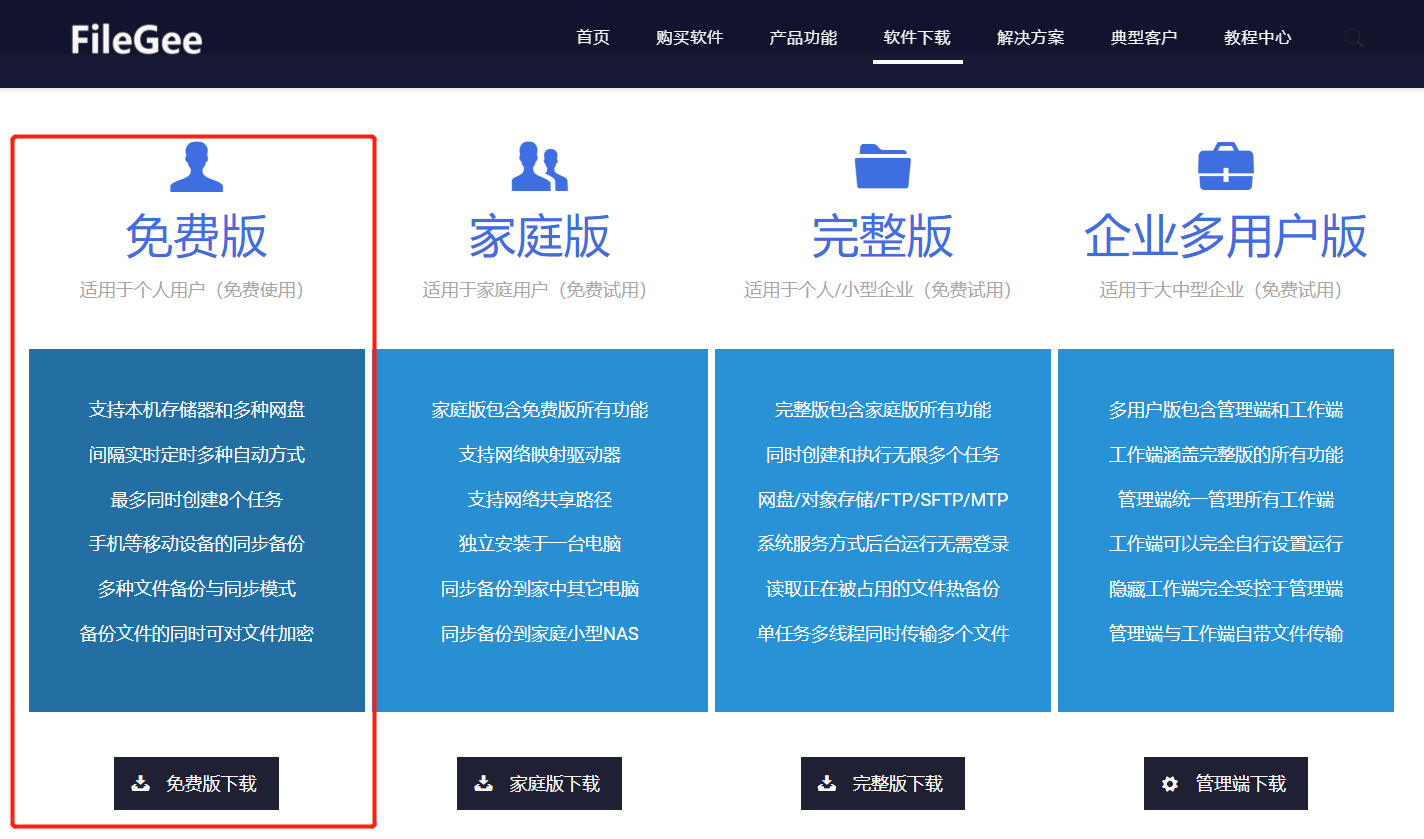The width and height of the screenshot is (1424, 839).
Task: Click the text 多种文件备份与同步模式
Action: coord(197,589)
